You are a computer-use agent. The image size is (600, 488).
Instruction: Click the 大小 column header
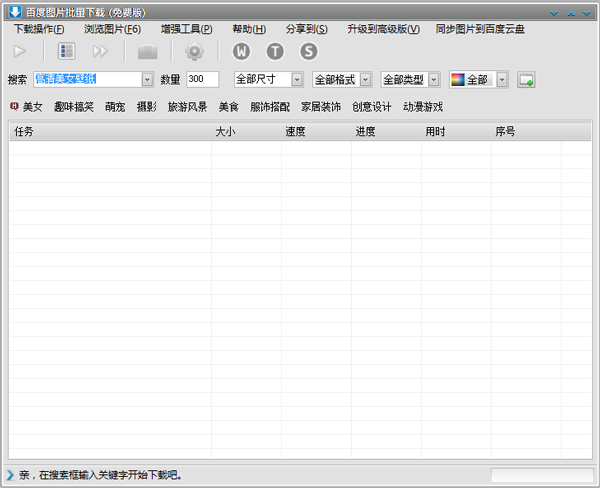click(246, 132)
